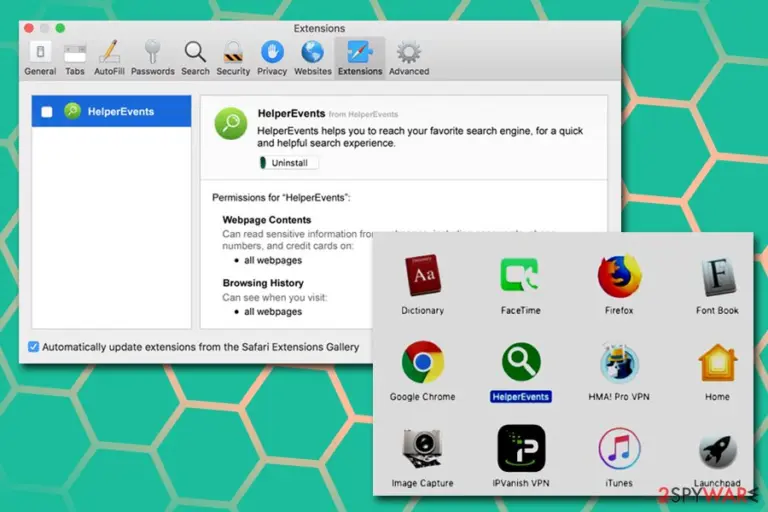The height and width of the screenshot is (512, 768).
Task: Select HelperEvents in the extensions list
Action: (111, 111)
